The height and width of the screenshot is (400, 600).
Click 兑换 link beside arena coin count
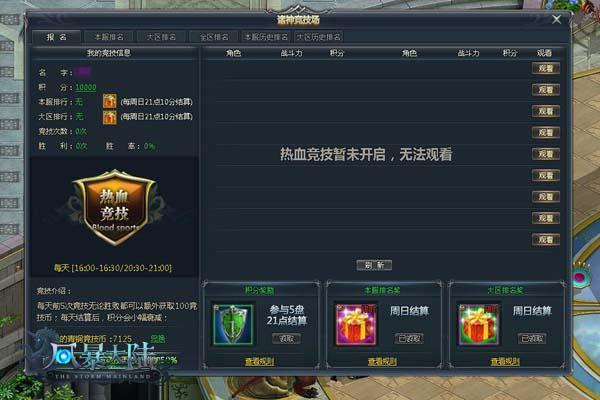158,339
